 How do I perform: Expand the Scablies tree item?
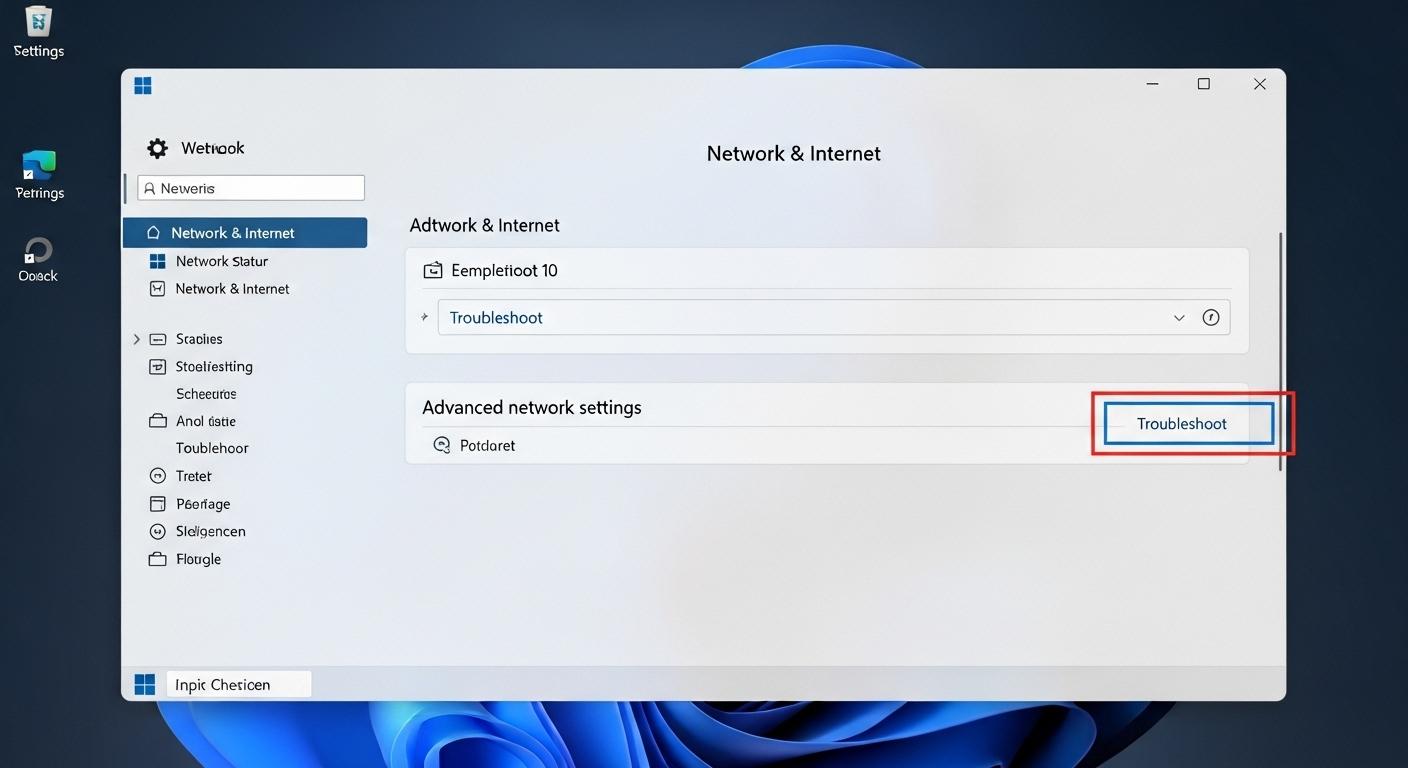137,338
